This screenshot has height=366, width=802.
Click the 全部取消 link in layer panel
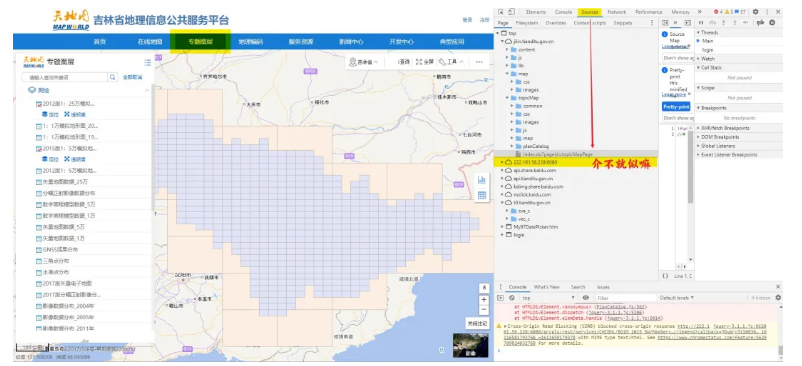pos(132,77)
